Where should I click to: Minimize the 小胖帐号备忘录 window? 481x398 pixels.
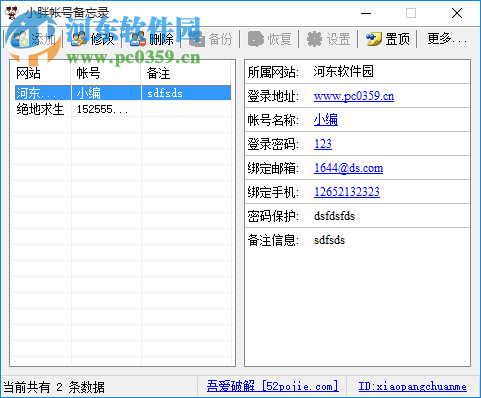[x=366, y=13]
